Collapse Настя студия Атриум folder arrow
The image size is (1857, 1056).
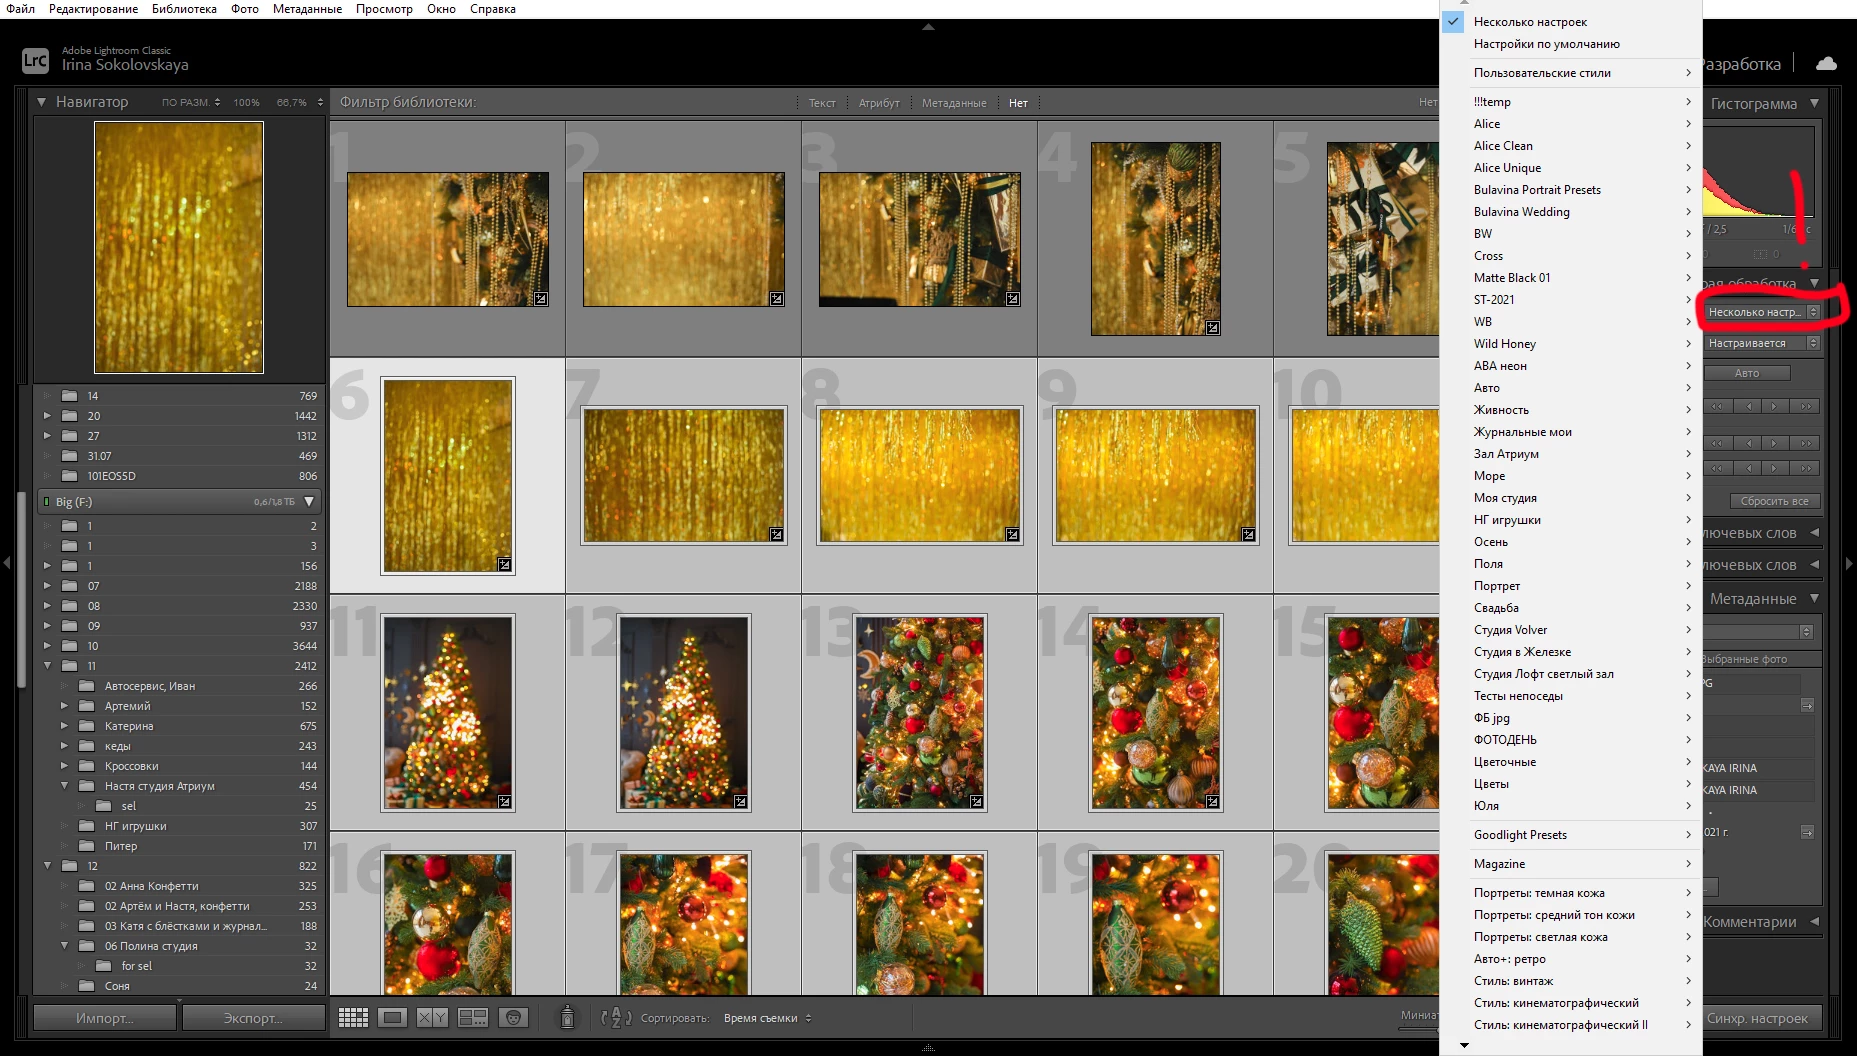click(64, 786)
